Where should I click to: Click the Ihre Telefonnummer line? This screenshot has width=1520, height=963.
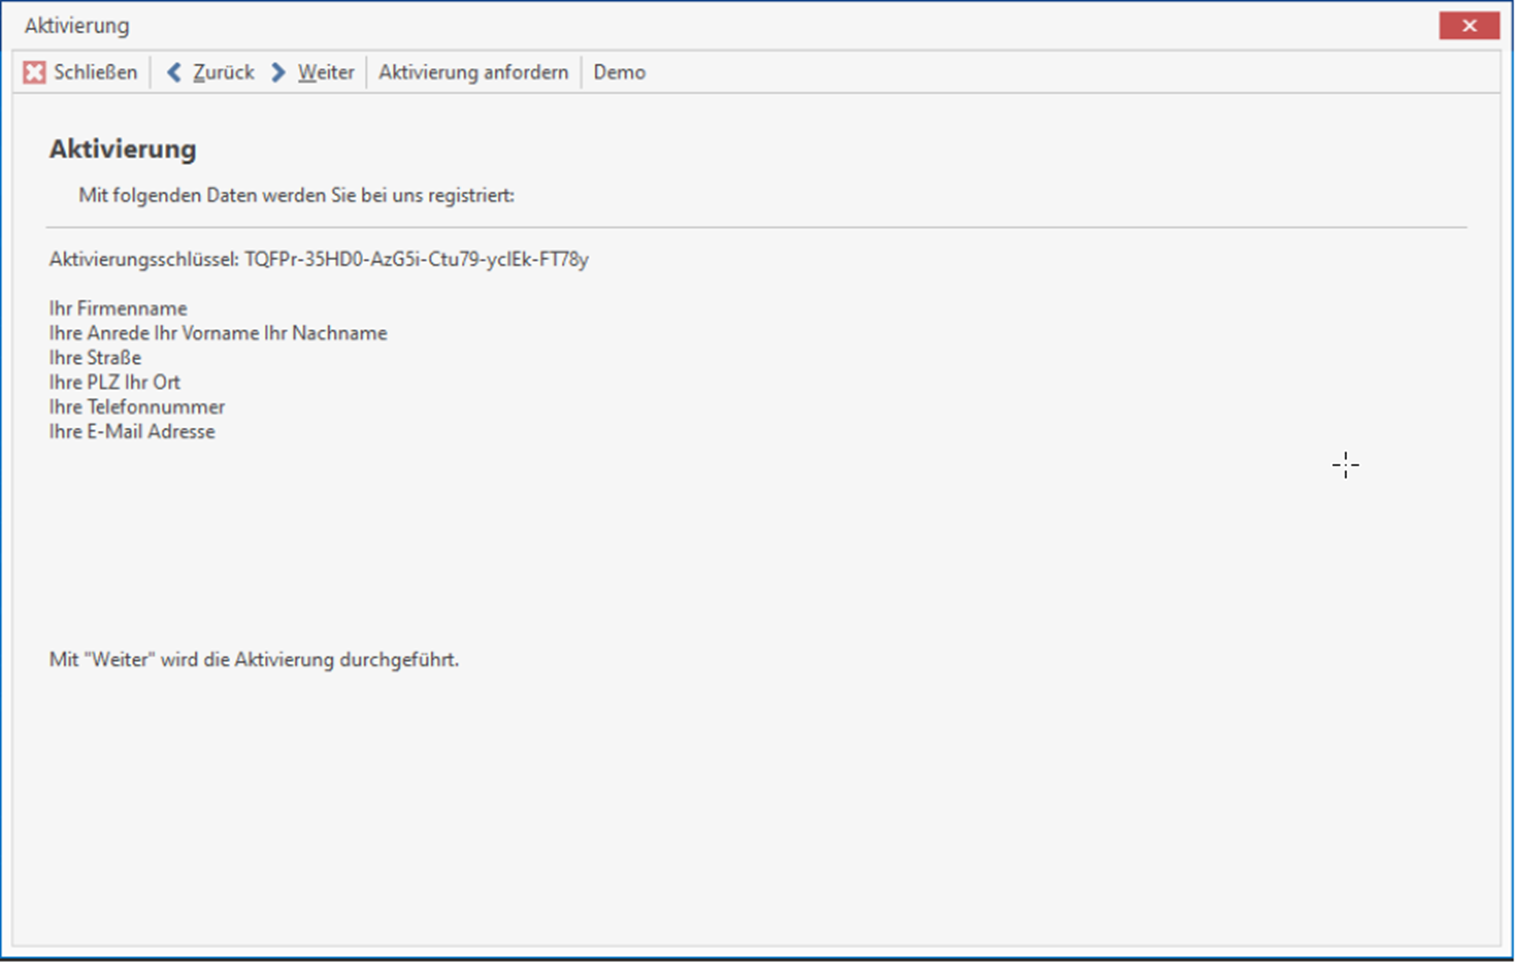137,407
